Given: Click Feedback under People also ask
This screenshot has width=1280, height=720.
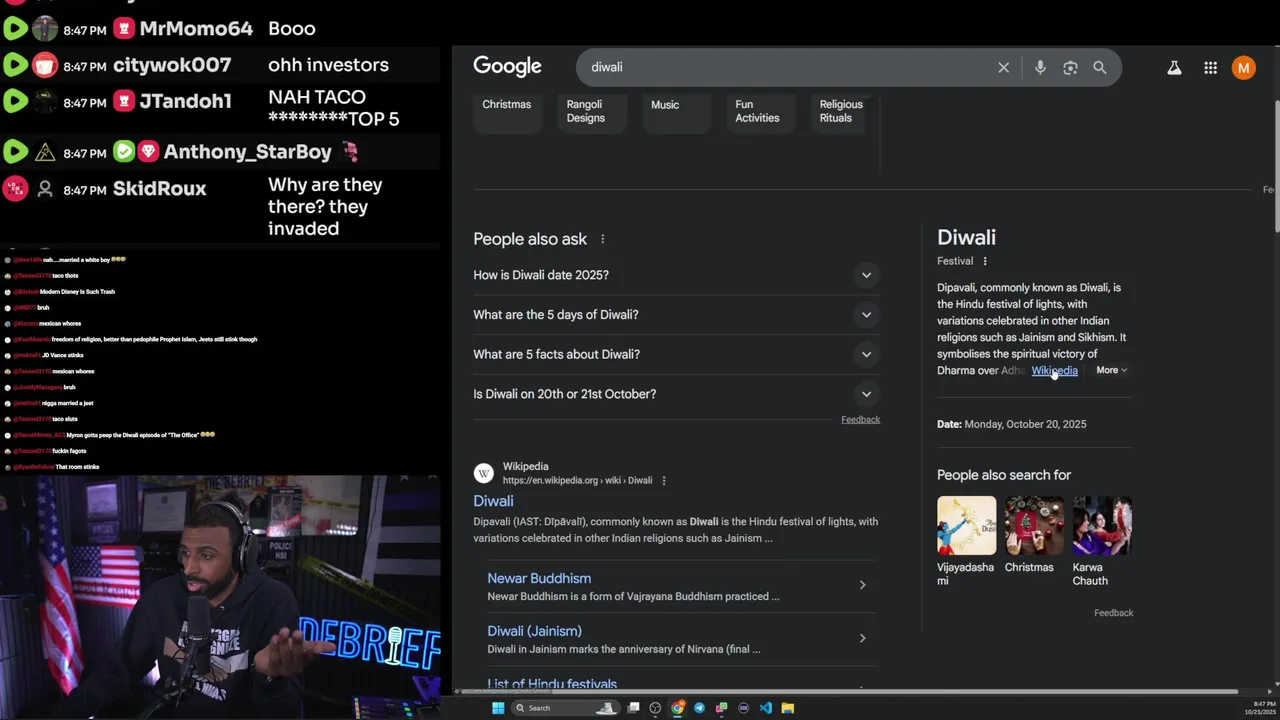Looking at the screenshot, I should point(860,420).
